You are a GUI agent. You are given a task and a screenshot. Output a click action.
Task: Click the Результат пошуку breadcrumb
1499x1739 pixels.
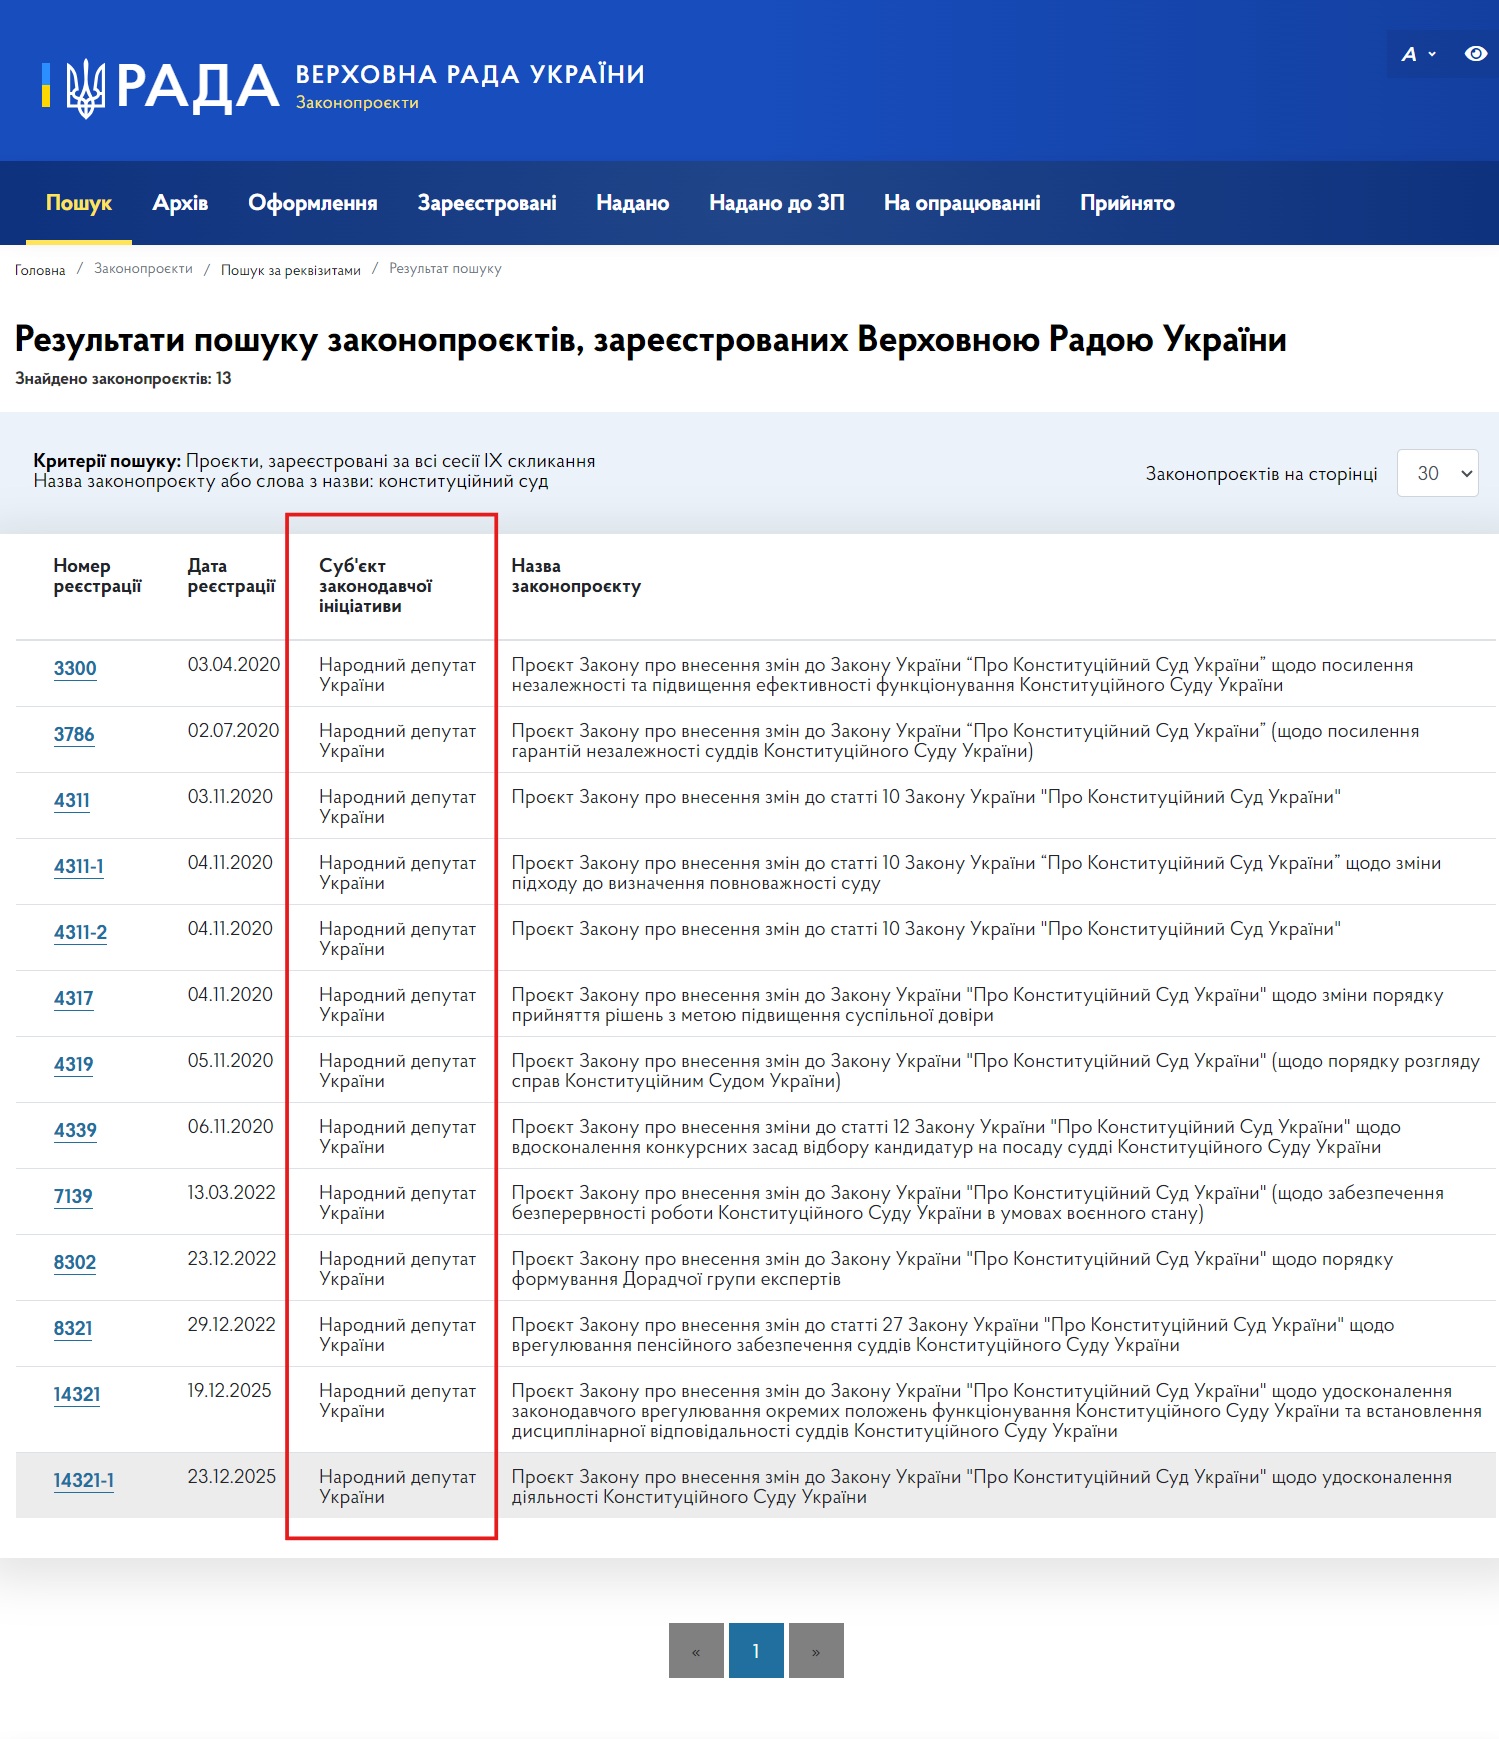click(445, 268)
